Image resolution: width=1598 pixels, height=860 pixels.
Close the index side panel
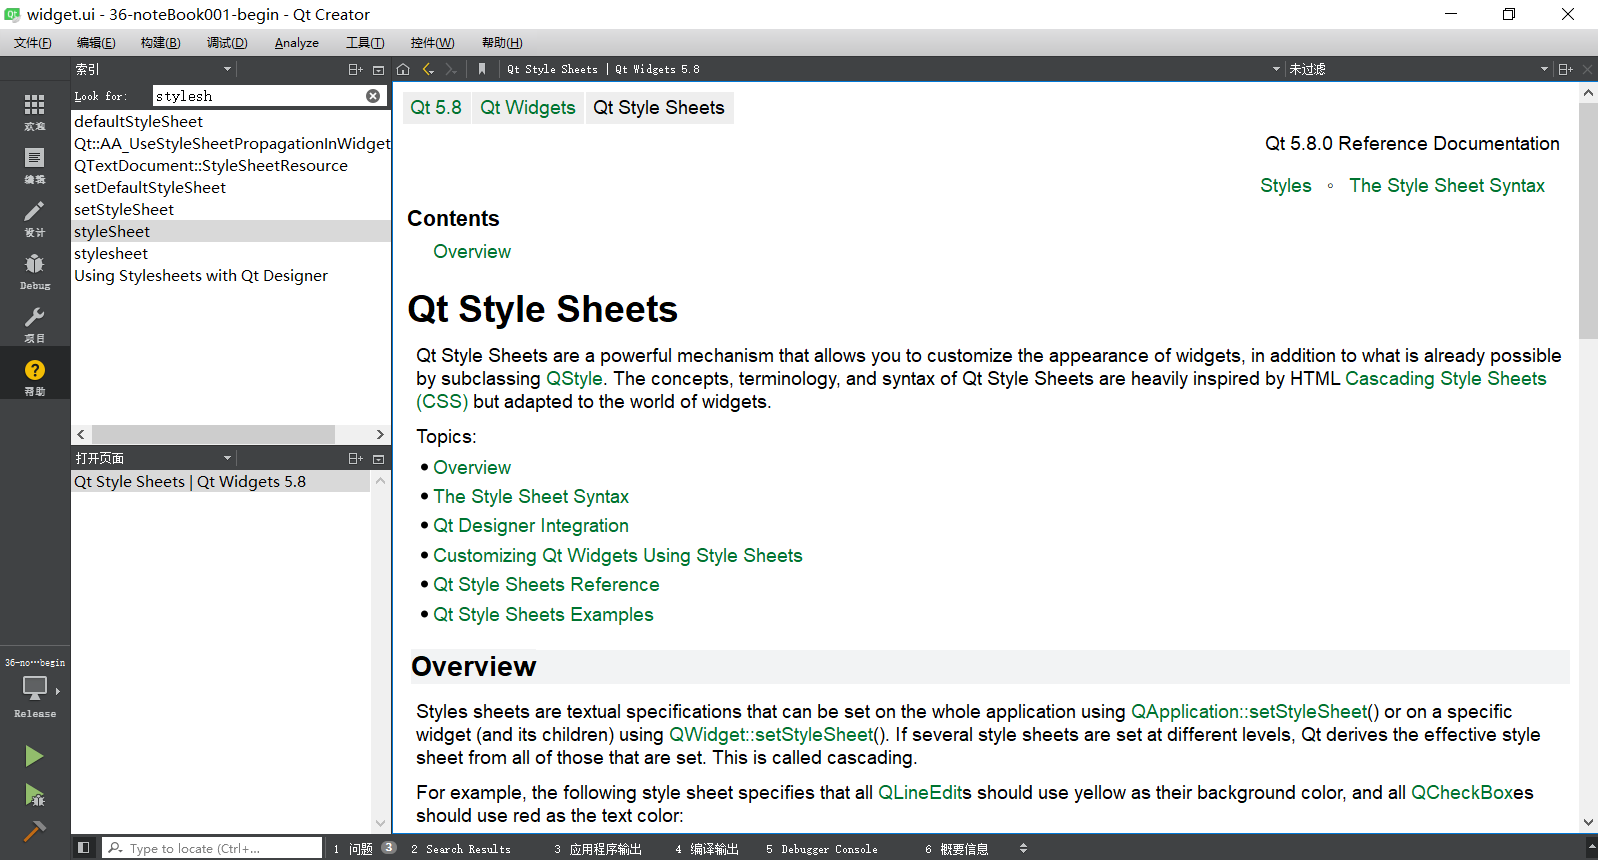(379, 69)
